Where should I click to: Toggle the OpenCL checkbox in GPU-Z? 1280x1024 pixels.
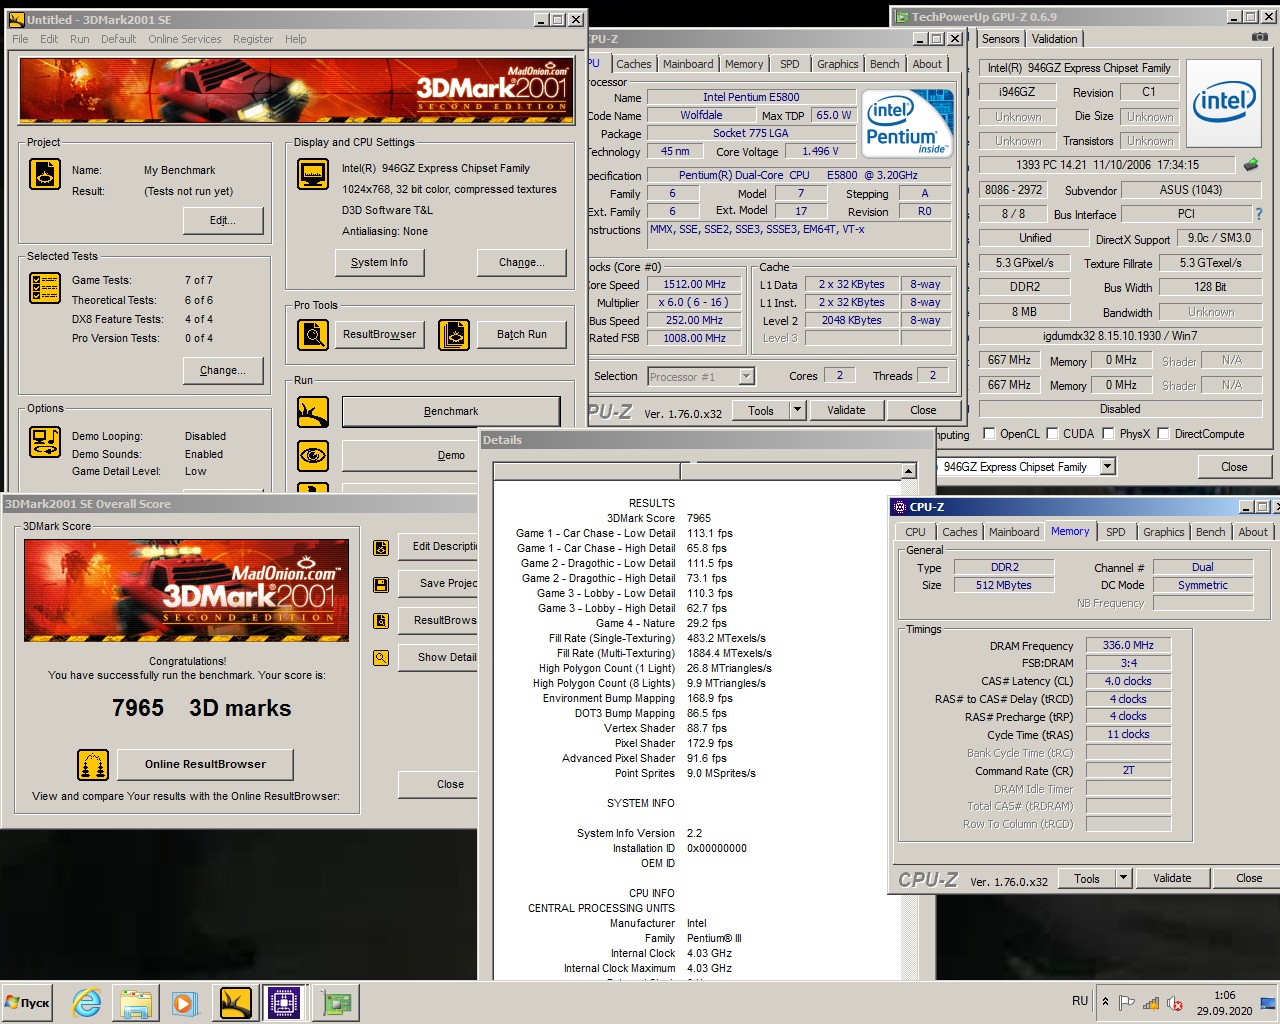989,434
